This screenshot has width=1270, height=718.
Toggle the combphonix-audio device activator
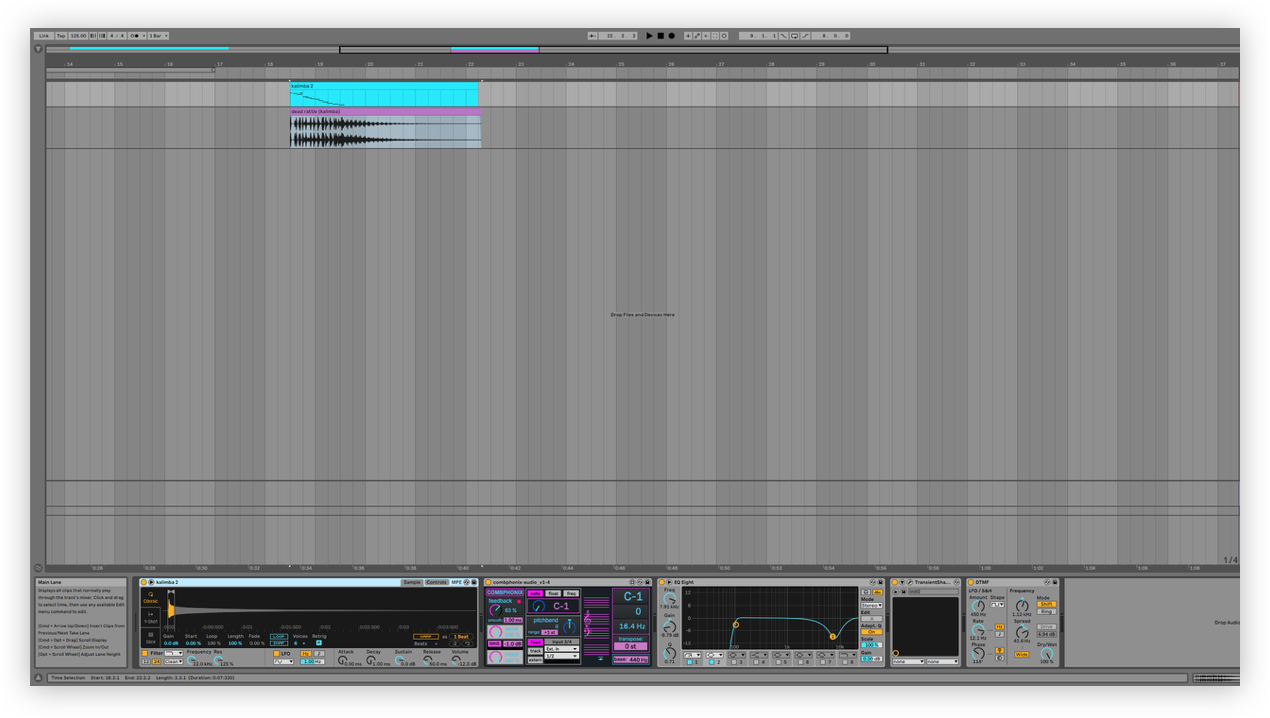tap(489, 582)
